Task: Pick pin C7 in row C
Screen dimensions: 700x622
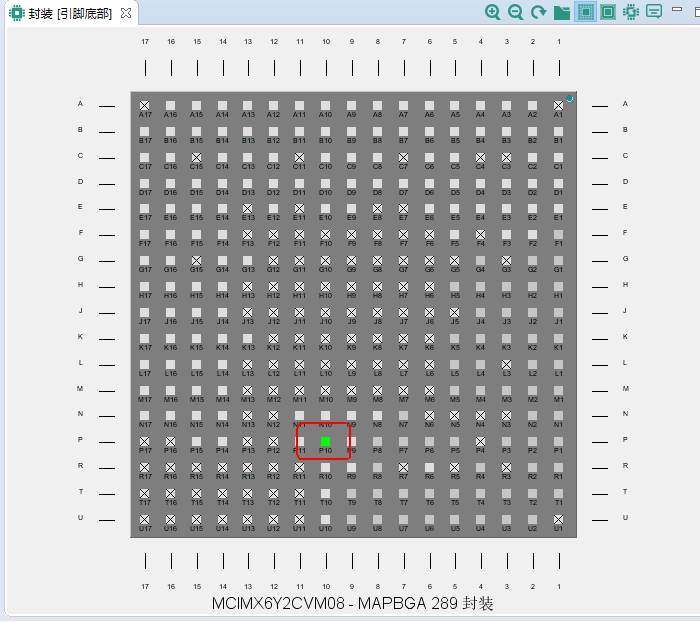Action: [403, 157]
